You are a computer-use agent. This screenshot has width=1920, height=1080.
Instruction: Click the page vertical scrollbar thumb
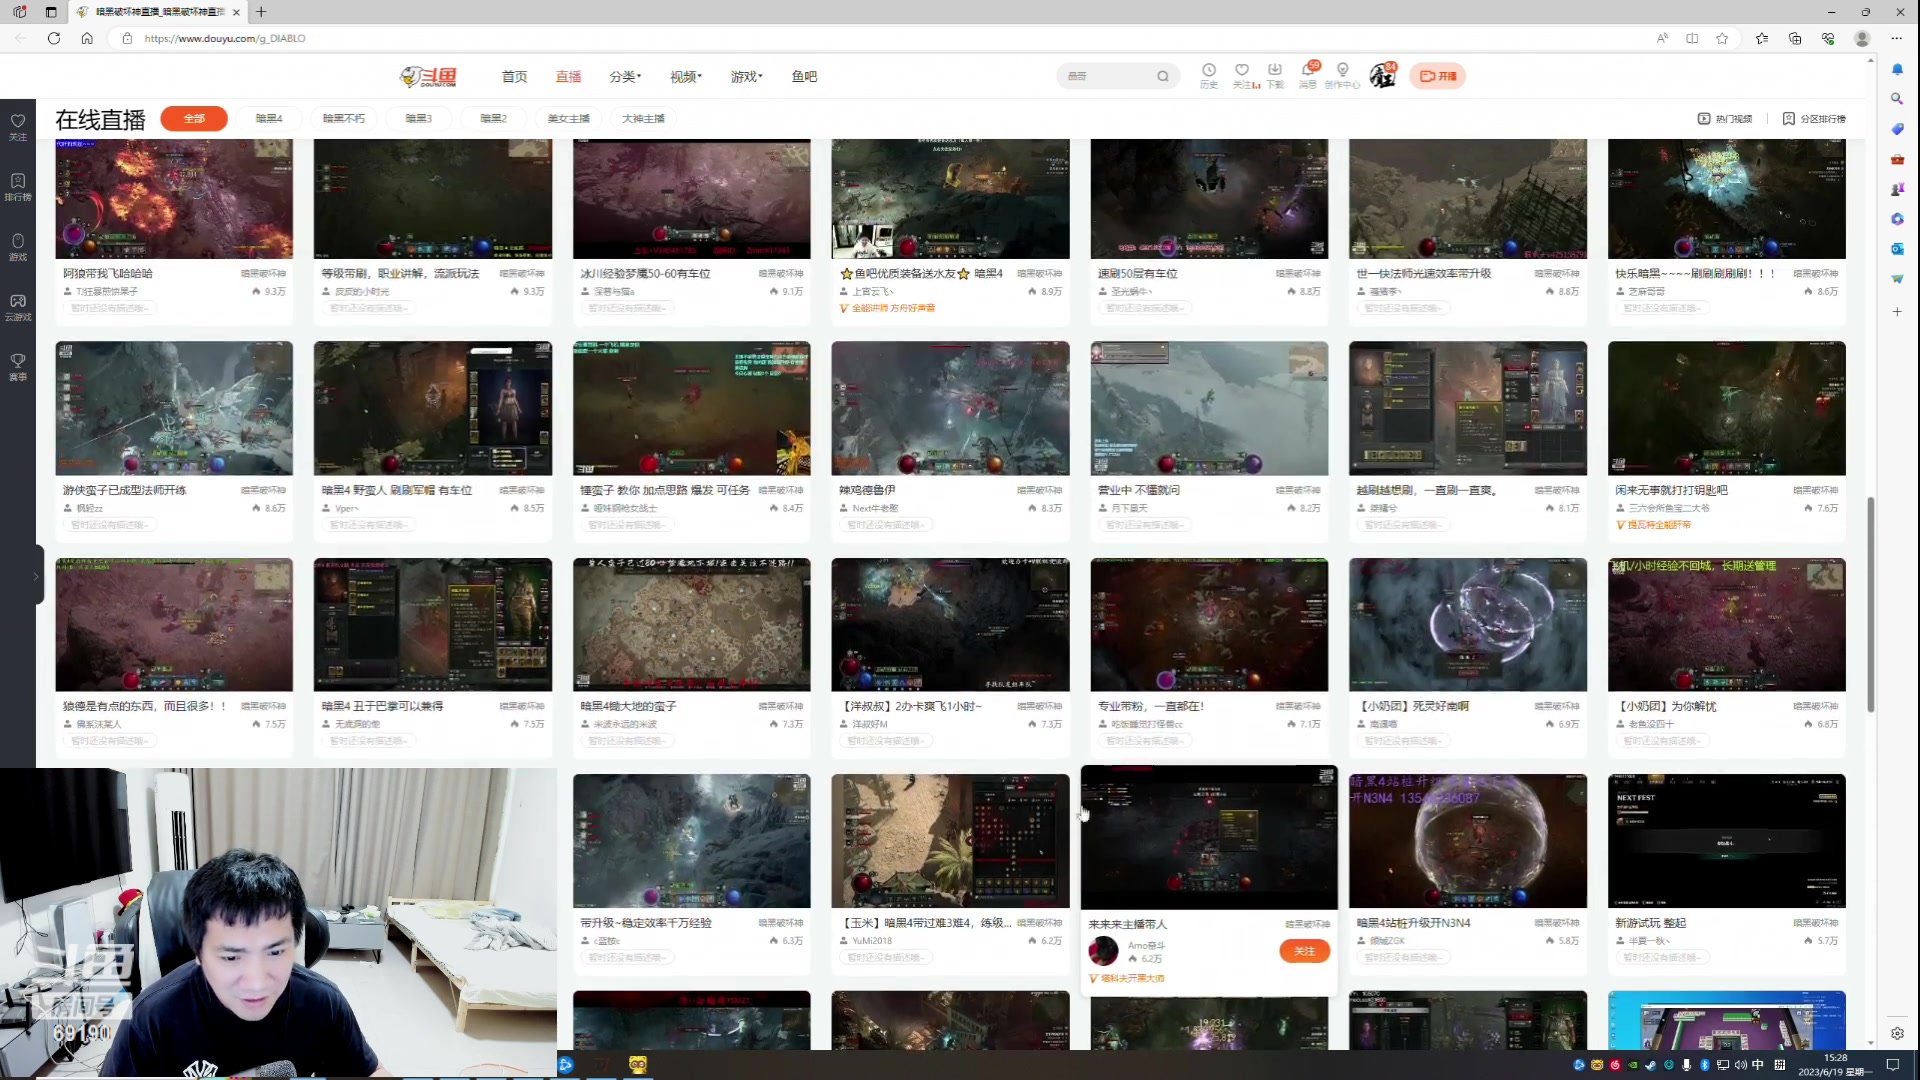(x=1870, y=604)
